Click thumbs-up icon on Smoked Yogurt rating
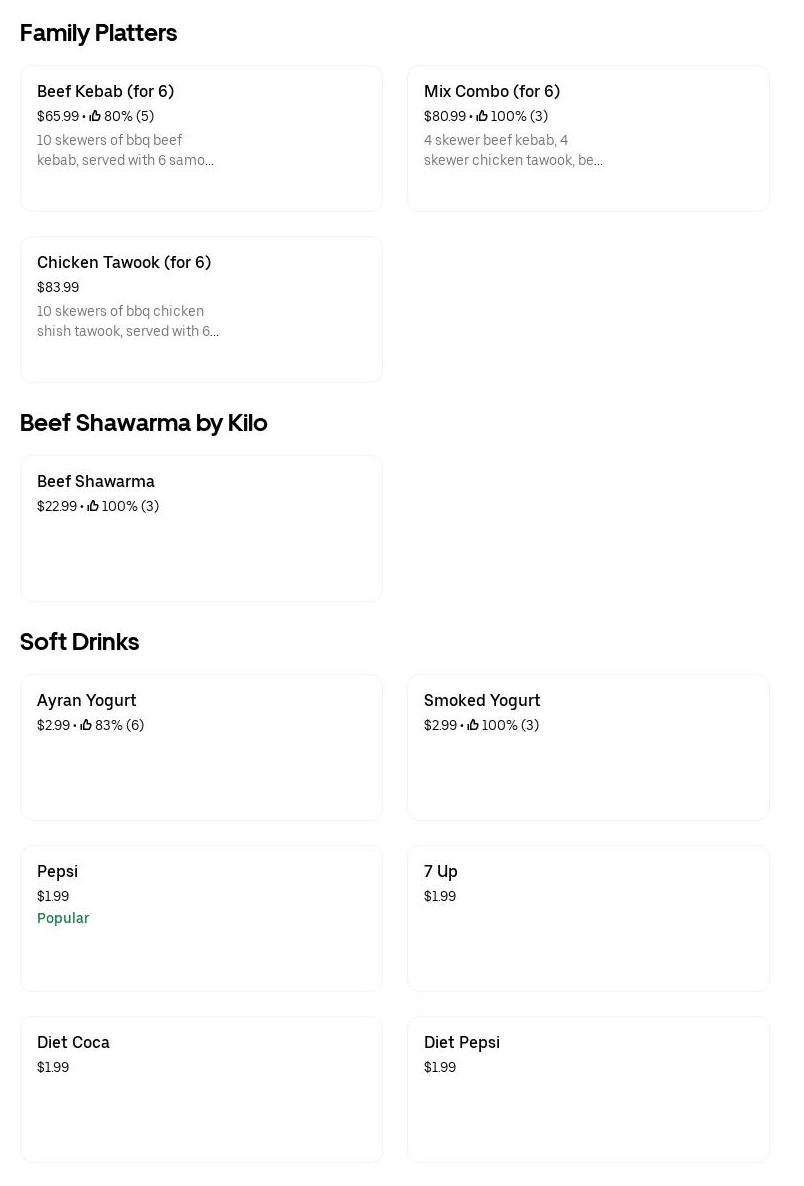The image size is (804, 1186). (x=473, y=725)
